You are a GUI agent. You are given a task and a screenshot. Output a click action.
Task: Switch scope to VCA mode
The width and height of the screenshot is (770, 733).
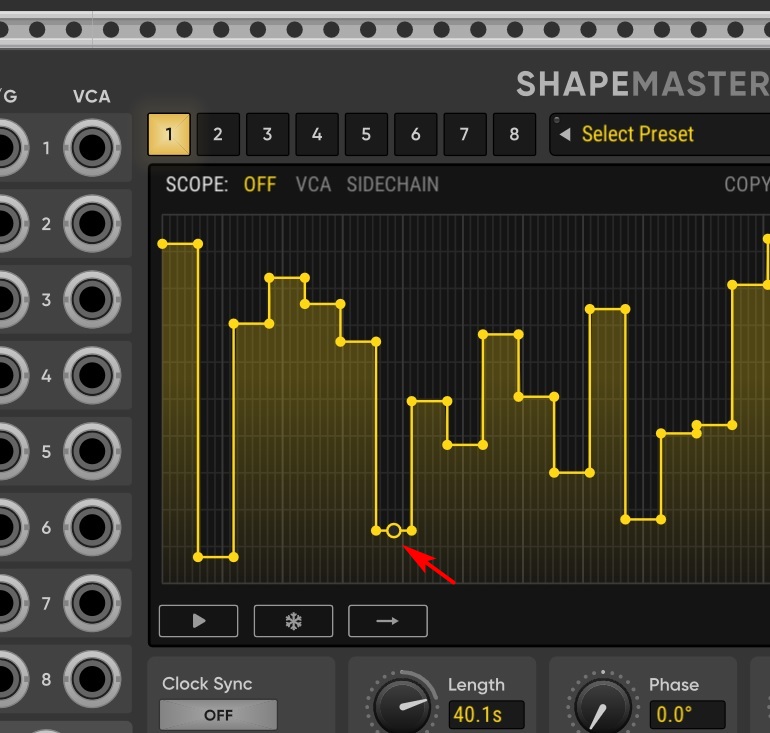(313, 185)
